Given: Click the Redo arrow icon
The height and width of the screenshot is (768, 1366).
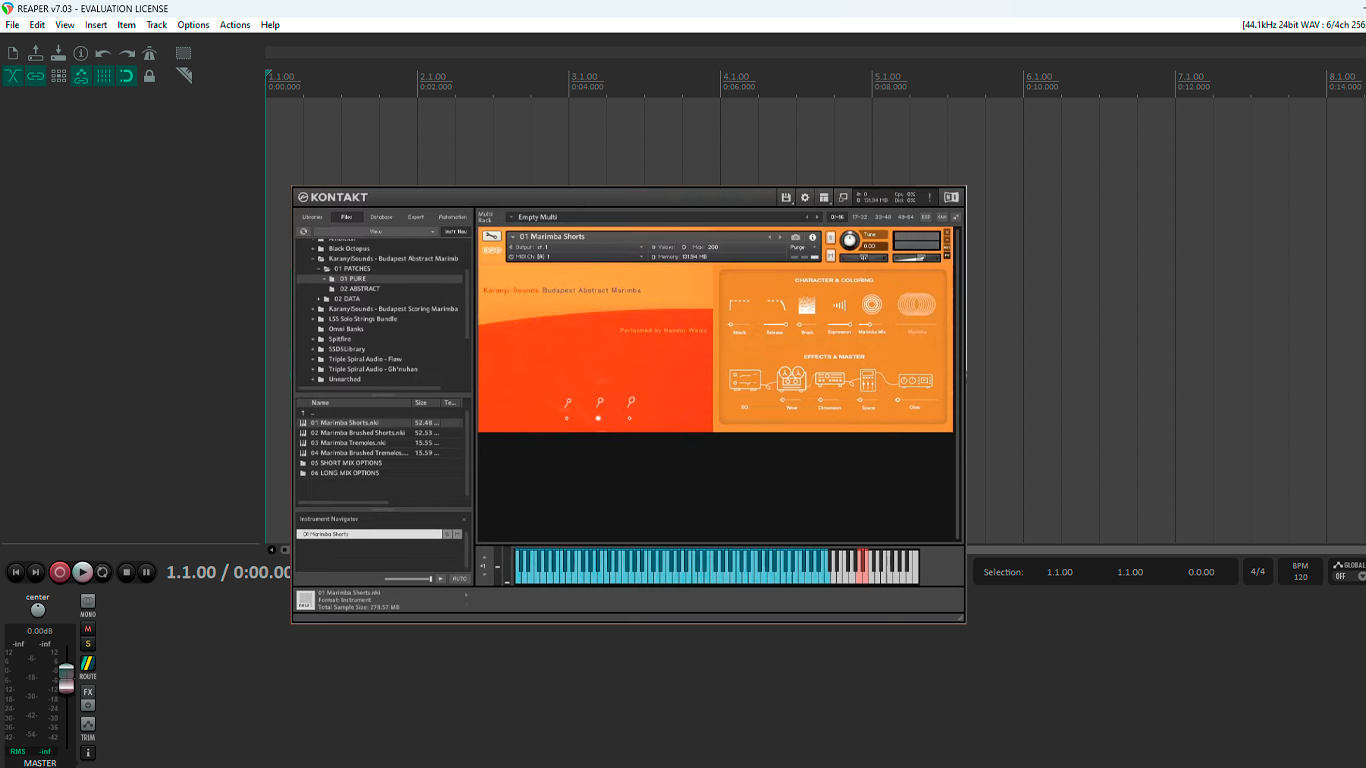Looking at the screenshot, I should coord(127,53).
